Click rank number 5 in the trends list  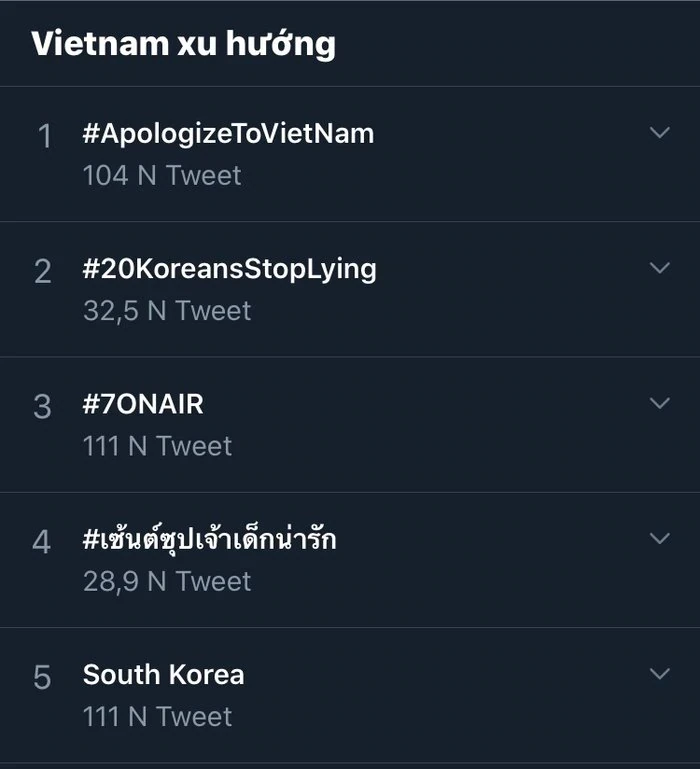(43, 677)
